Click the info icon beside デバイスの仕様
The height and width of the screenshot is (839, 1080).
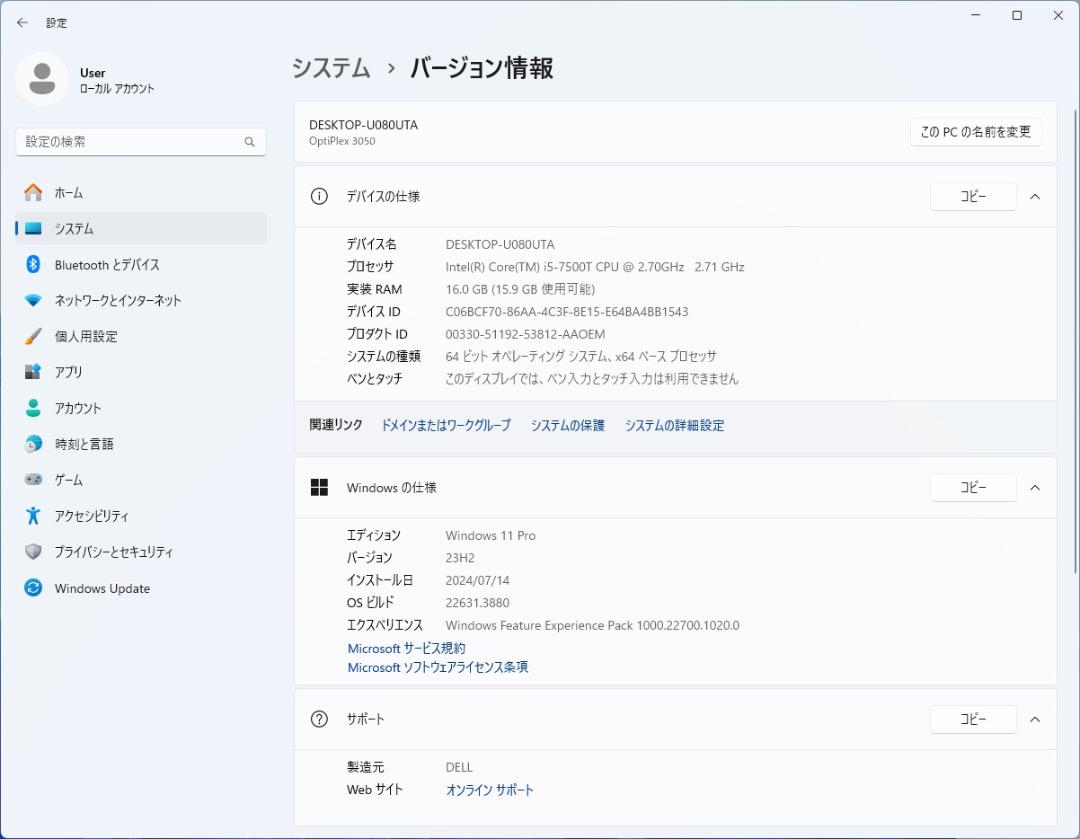[319, 196]
